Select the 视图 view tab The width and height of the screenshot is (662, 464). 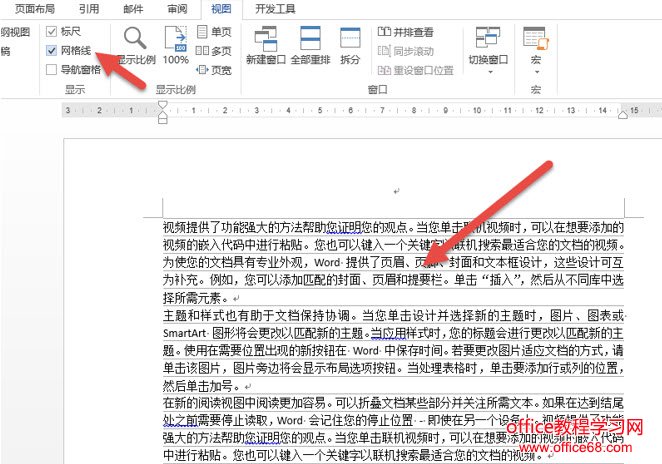point(221,9)
